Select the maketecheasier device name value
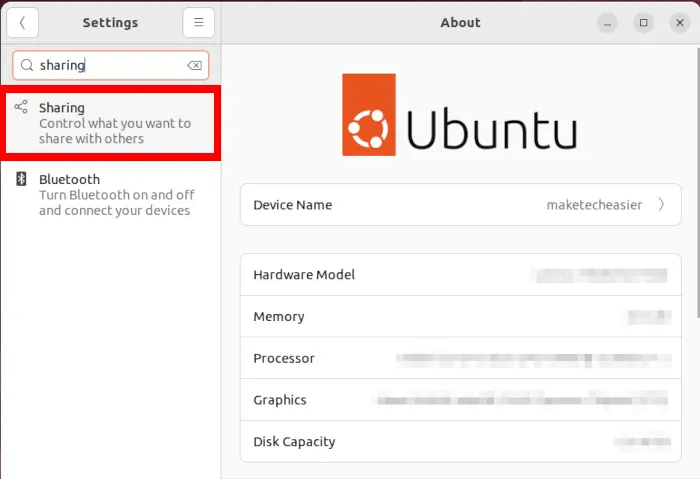 (x=594, y=204)
